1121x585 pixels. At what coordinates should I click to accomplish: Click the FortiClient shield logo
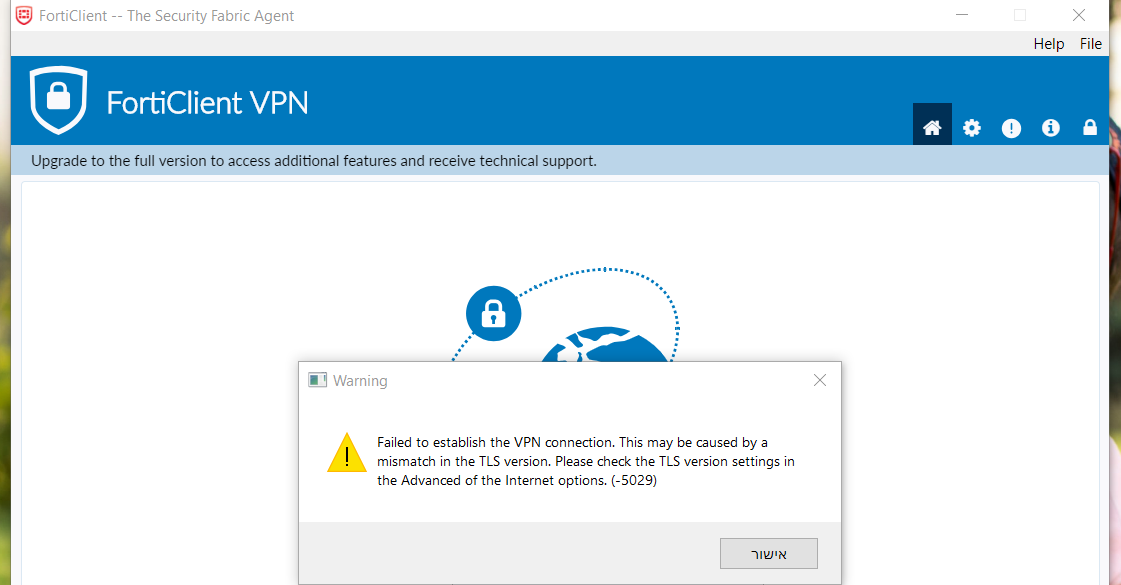pyautogui.click(x=59, y=100)
